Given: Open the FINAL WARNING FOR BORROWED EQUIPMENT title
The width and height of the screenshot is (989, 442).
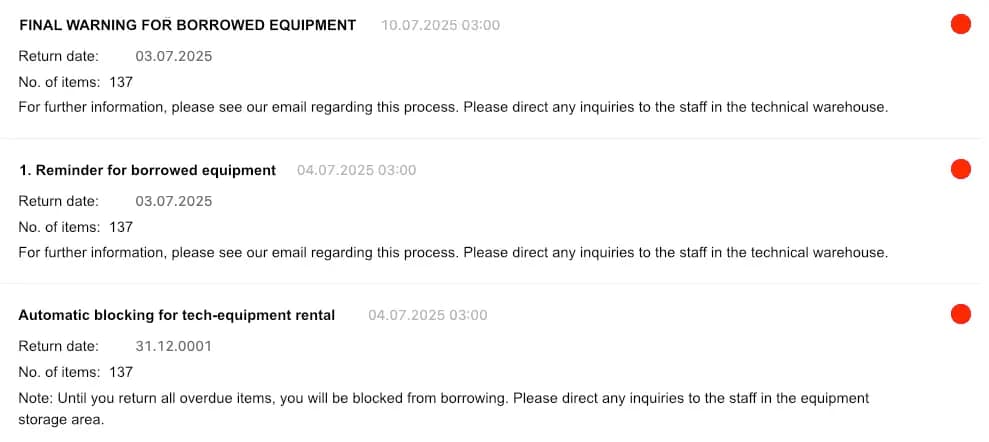Looking at the screenshot, I should 187,25.
